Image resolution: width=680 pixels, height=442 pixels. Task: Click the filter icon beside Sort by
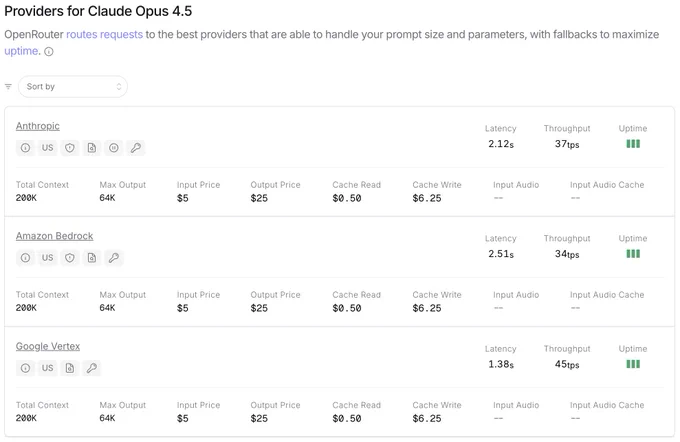tap(8, 87)
